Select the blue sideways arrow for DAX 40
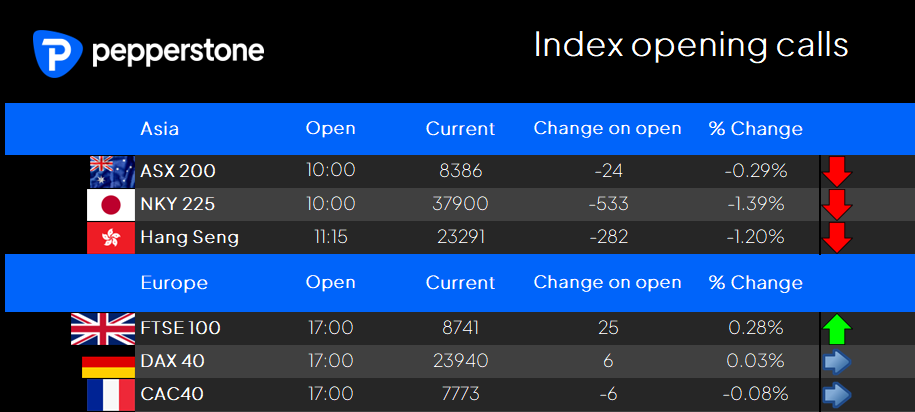This screenshot has height=412, width=915. pos(837,362)
